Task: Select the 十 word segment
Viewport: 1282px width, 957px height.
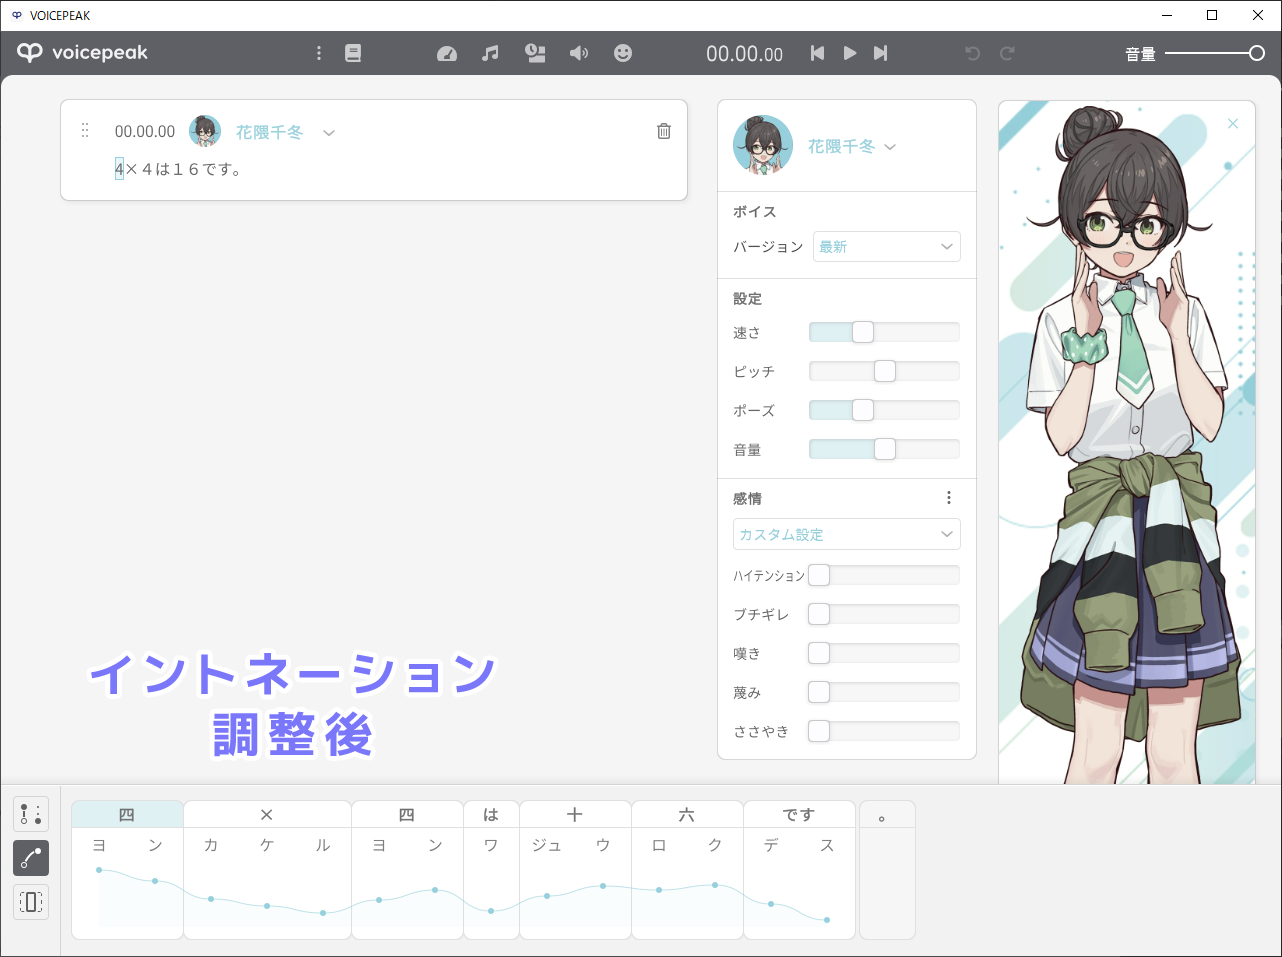Action: point(575,814)
